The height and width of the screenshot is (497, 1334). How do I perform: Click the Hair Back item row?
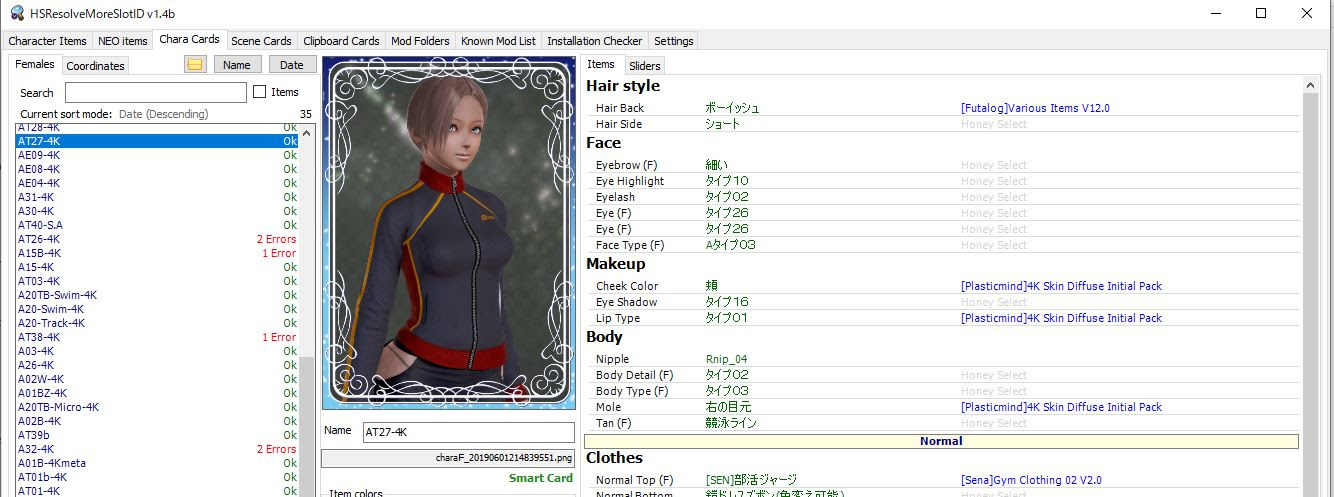pyautogui.click(x=942, y=108)
